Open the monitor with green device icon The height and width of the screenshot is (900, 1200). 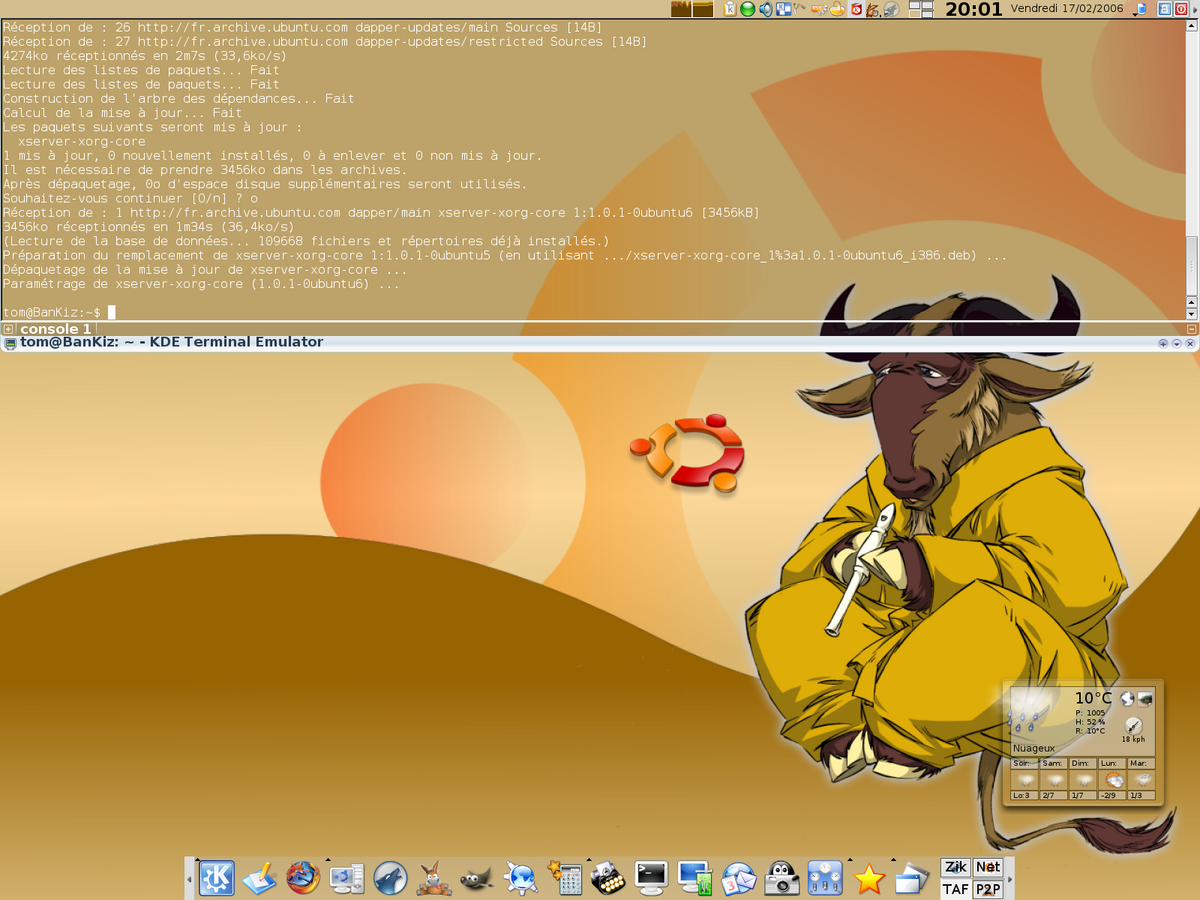(695, 878)
